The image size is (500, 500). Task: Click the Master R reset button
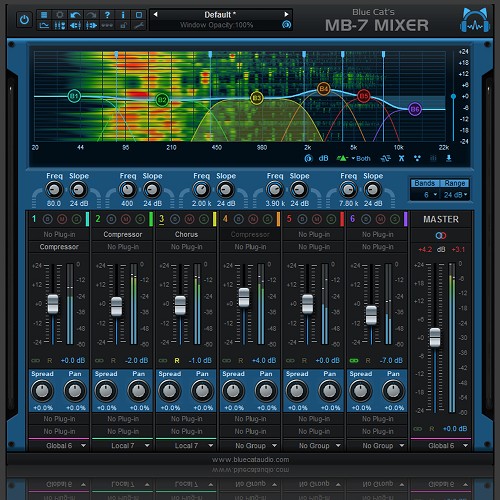point(432,429)
